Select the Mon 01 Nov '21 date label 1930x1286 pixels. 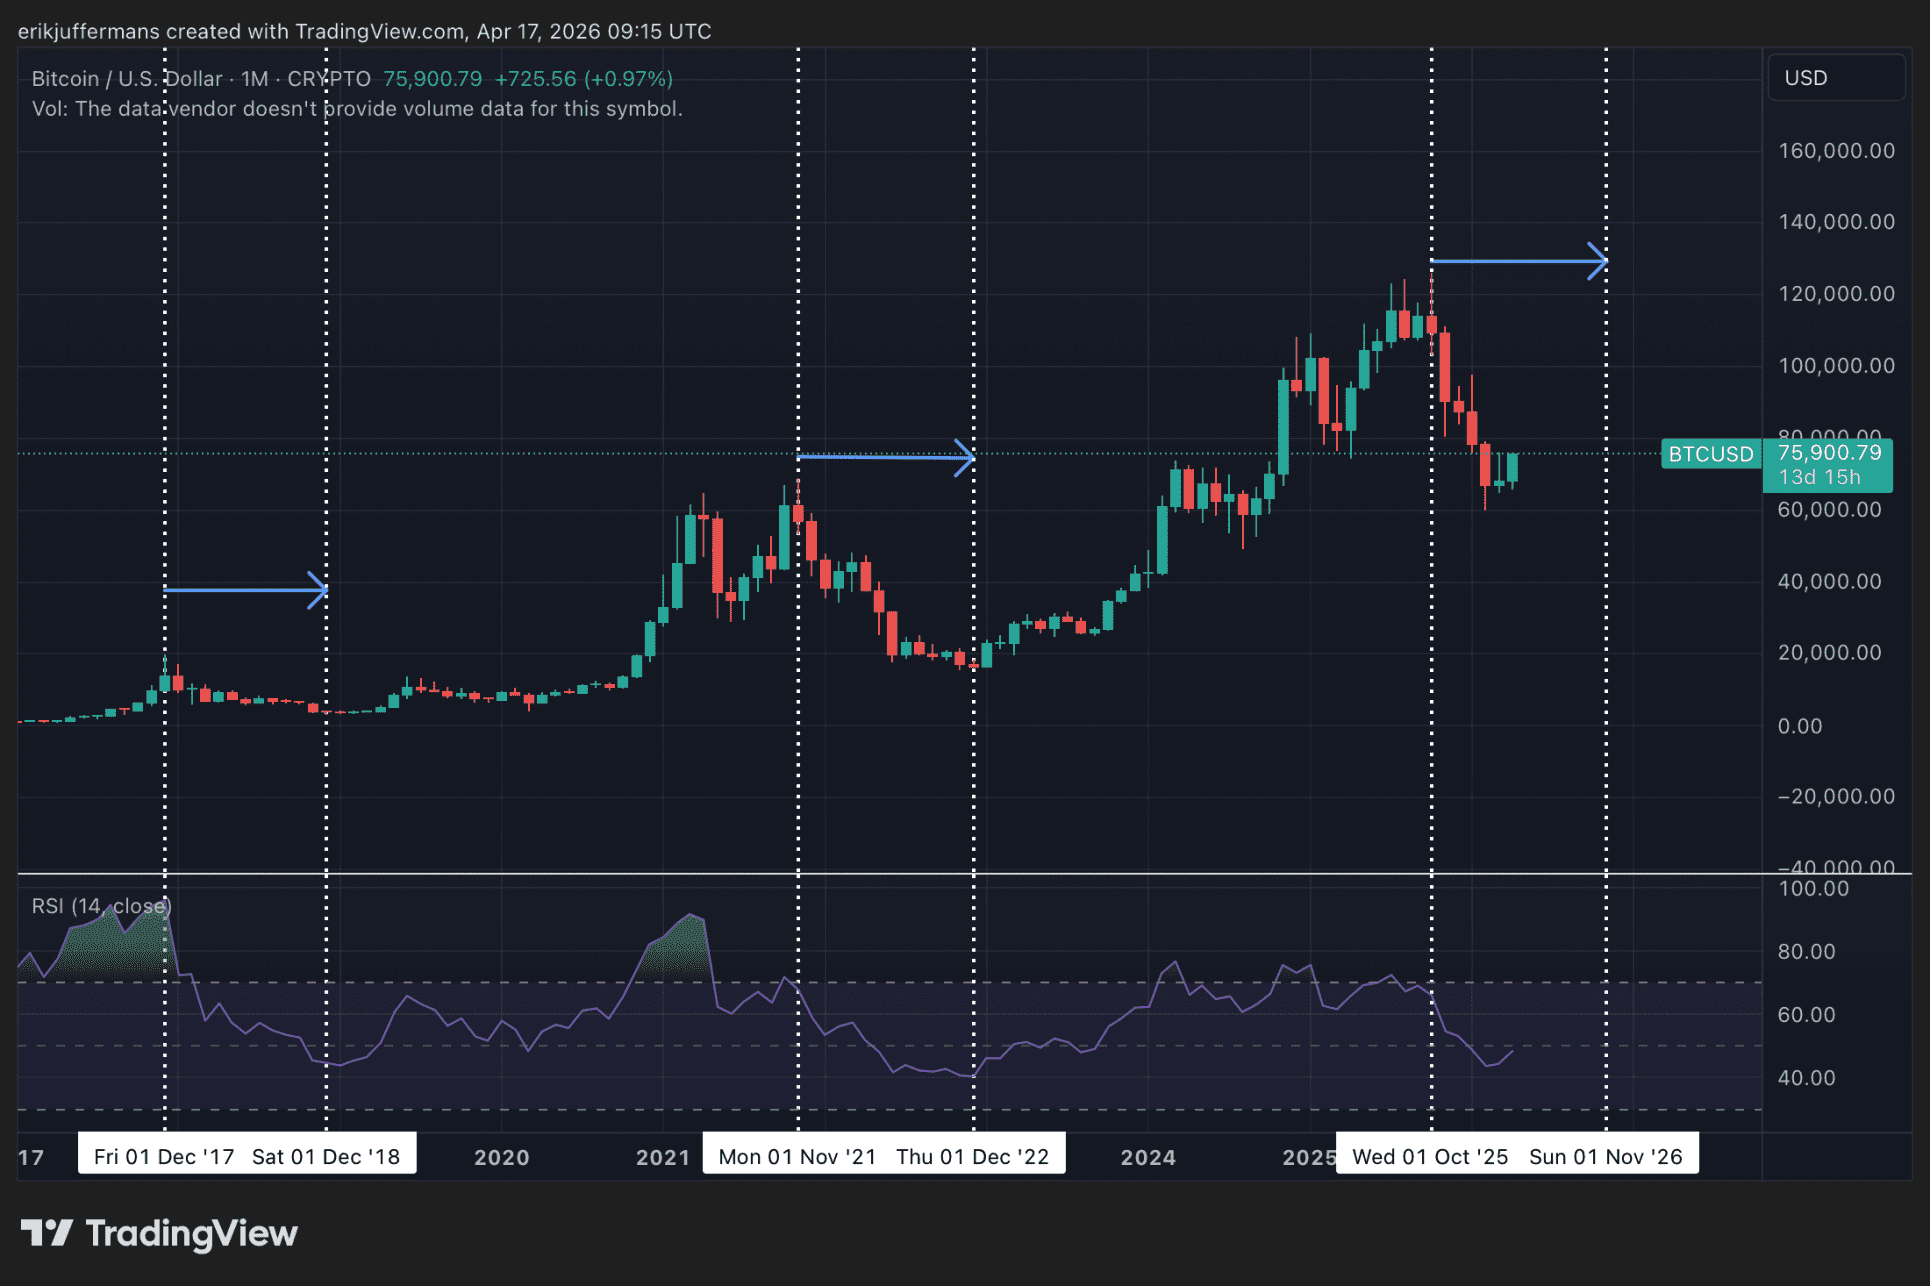pyautogui.click(x=797, y=1157)
